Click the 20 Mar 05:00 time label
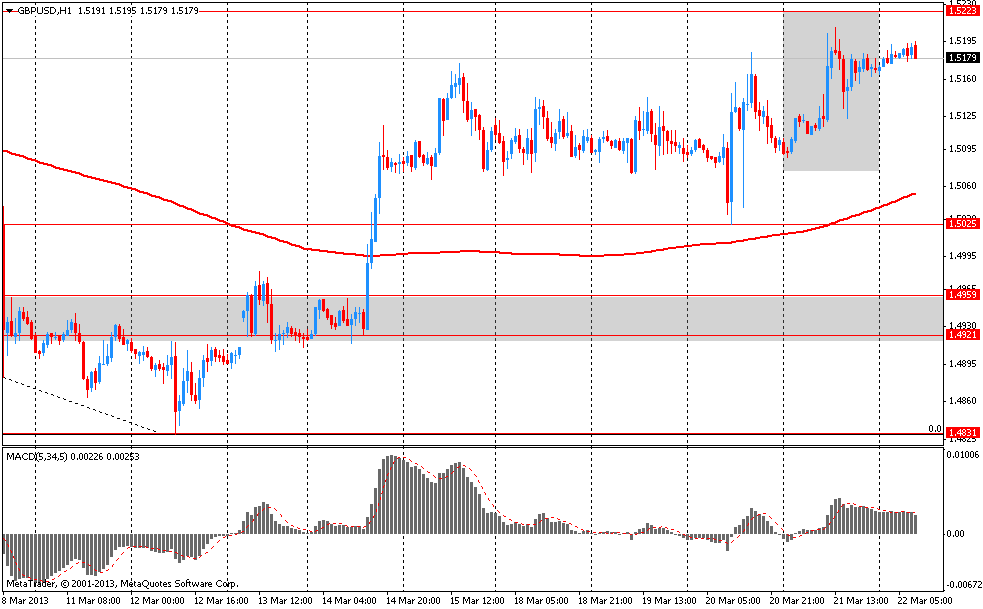983x609 pixels. pos(731,601)
